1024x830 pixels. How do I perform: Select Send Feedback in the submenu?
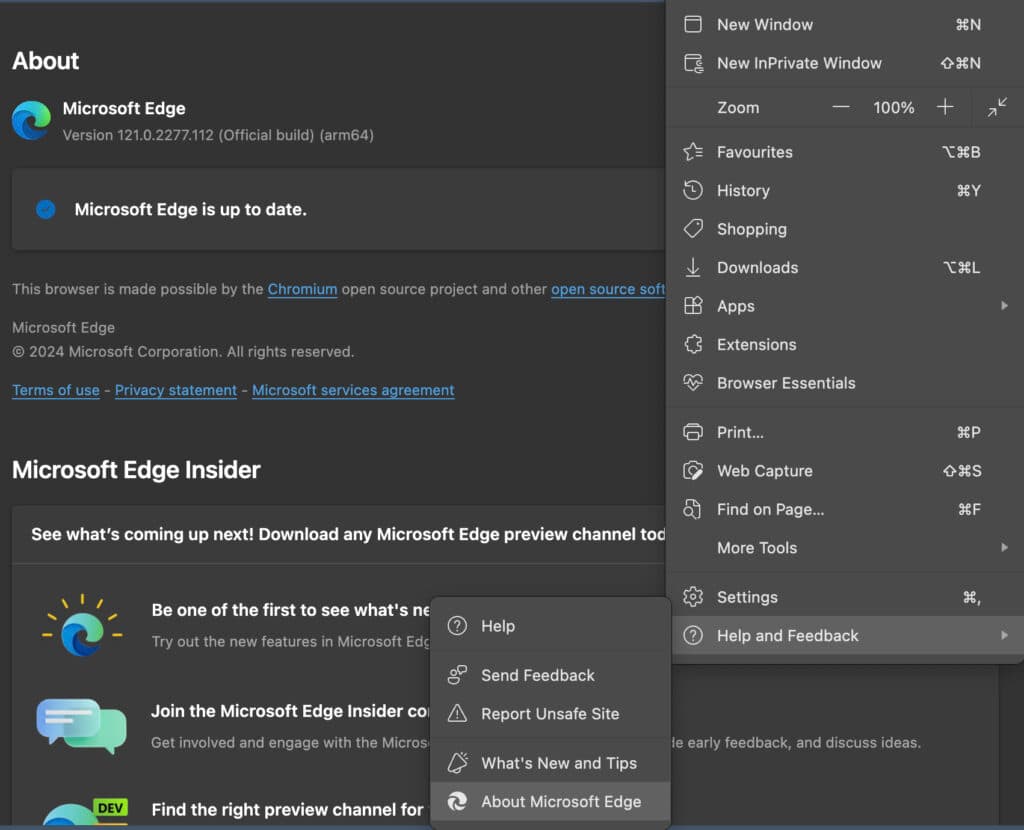click(537, 675)
